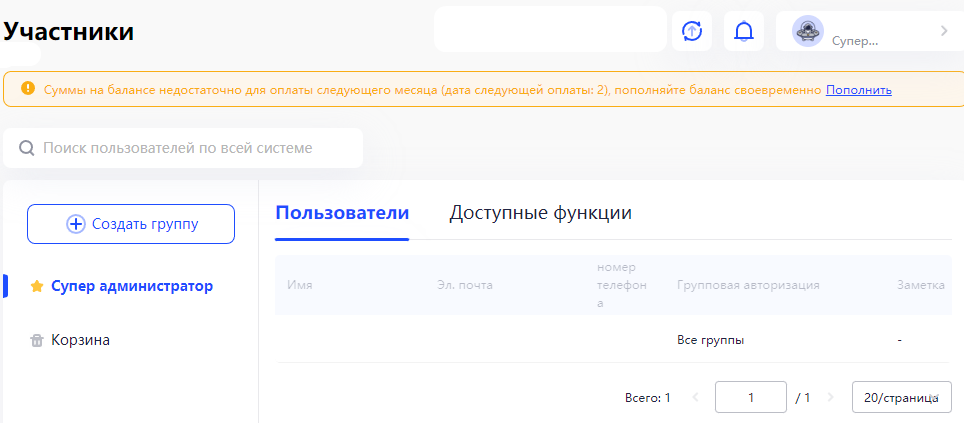
Task: Switch to the Доступные функции tab
Action: pyautogui.click(x=540, y=213)
